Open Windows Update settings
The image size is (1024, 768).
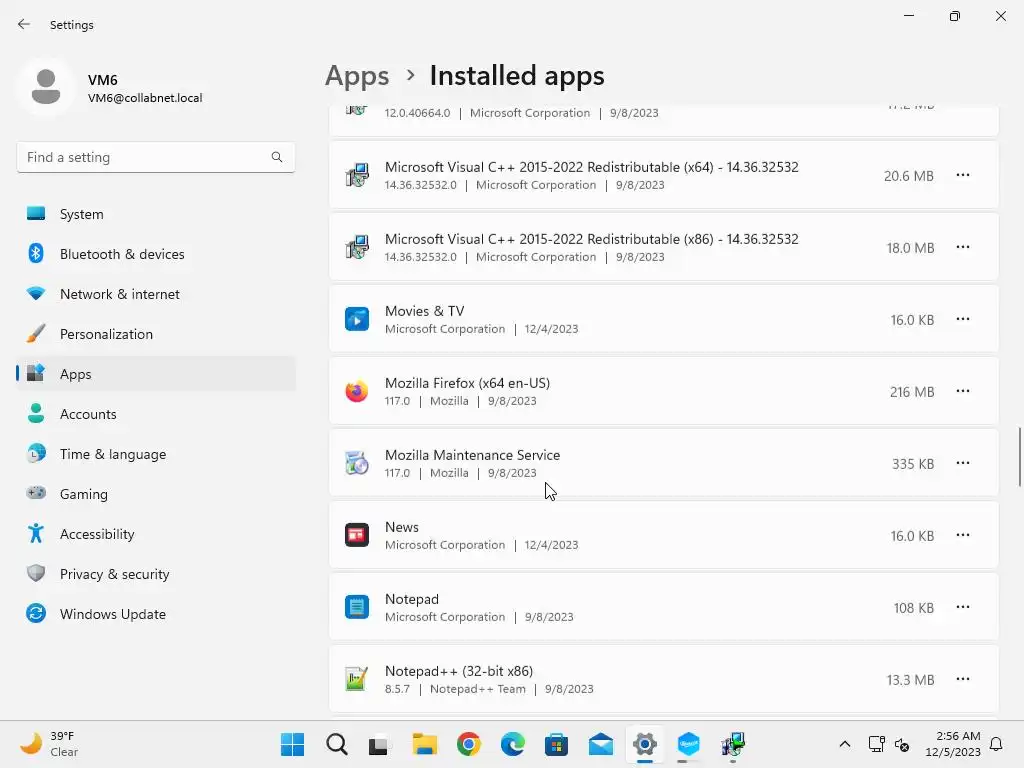(x=155, y=614)
